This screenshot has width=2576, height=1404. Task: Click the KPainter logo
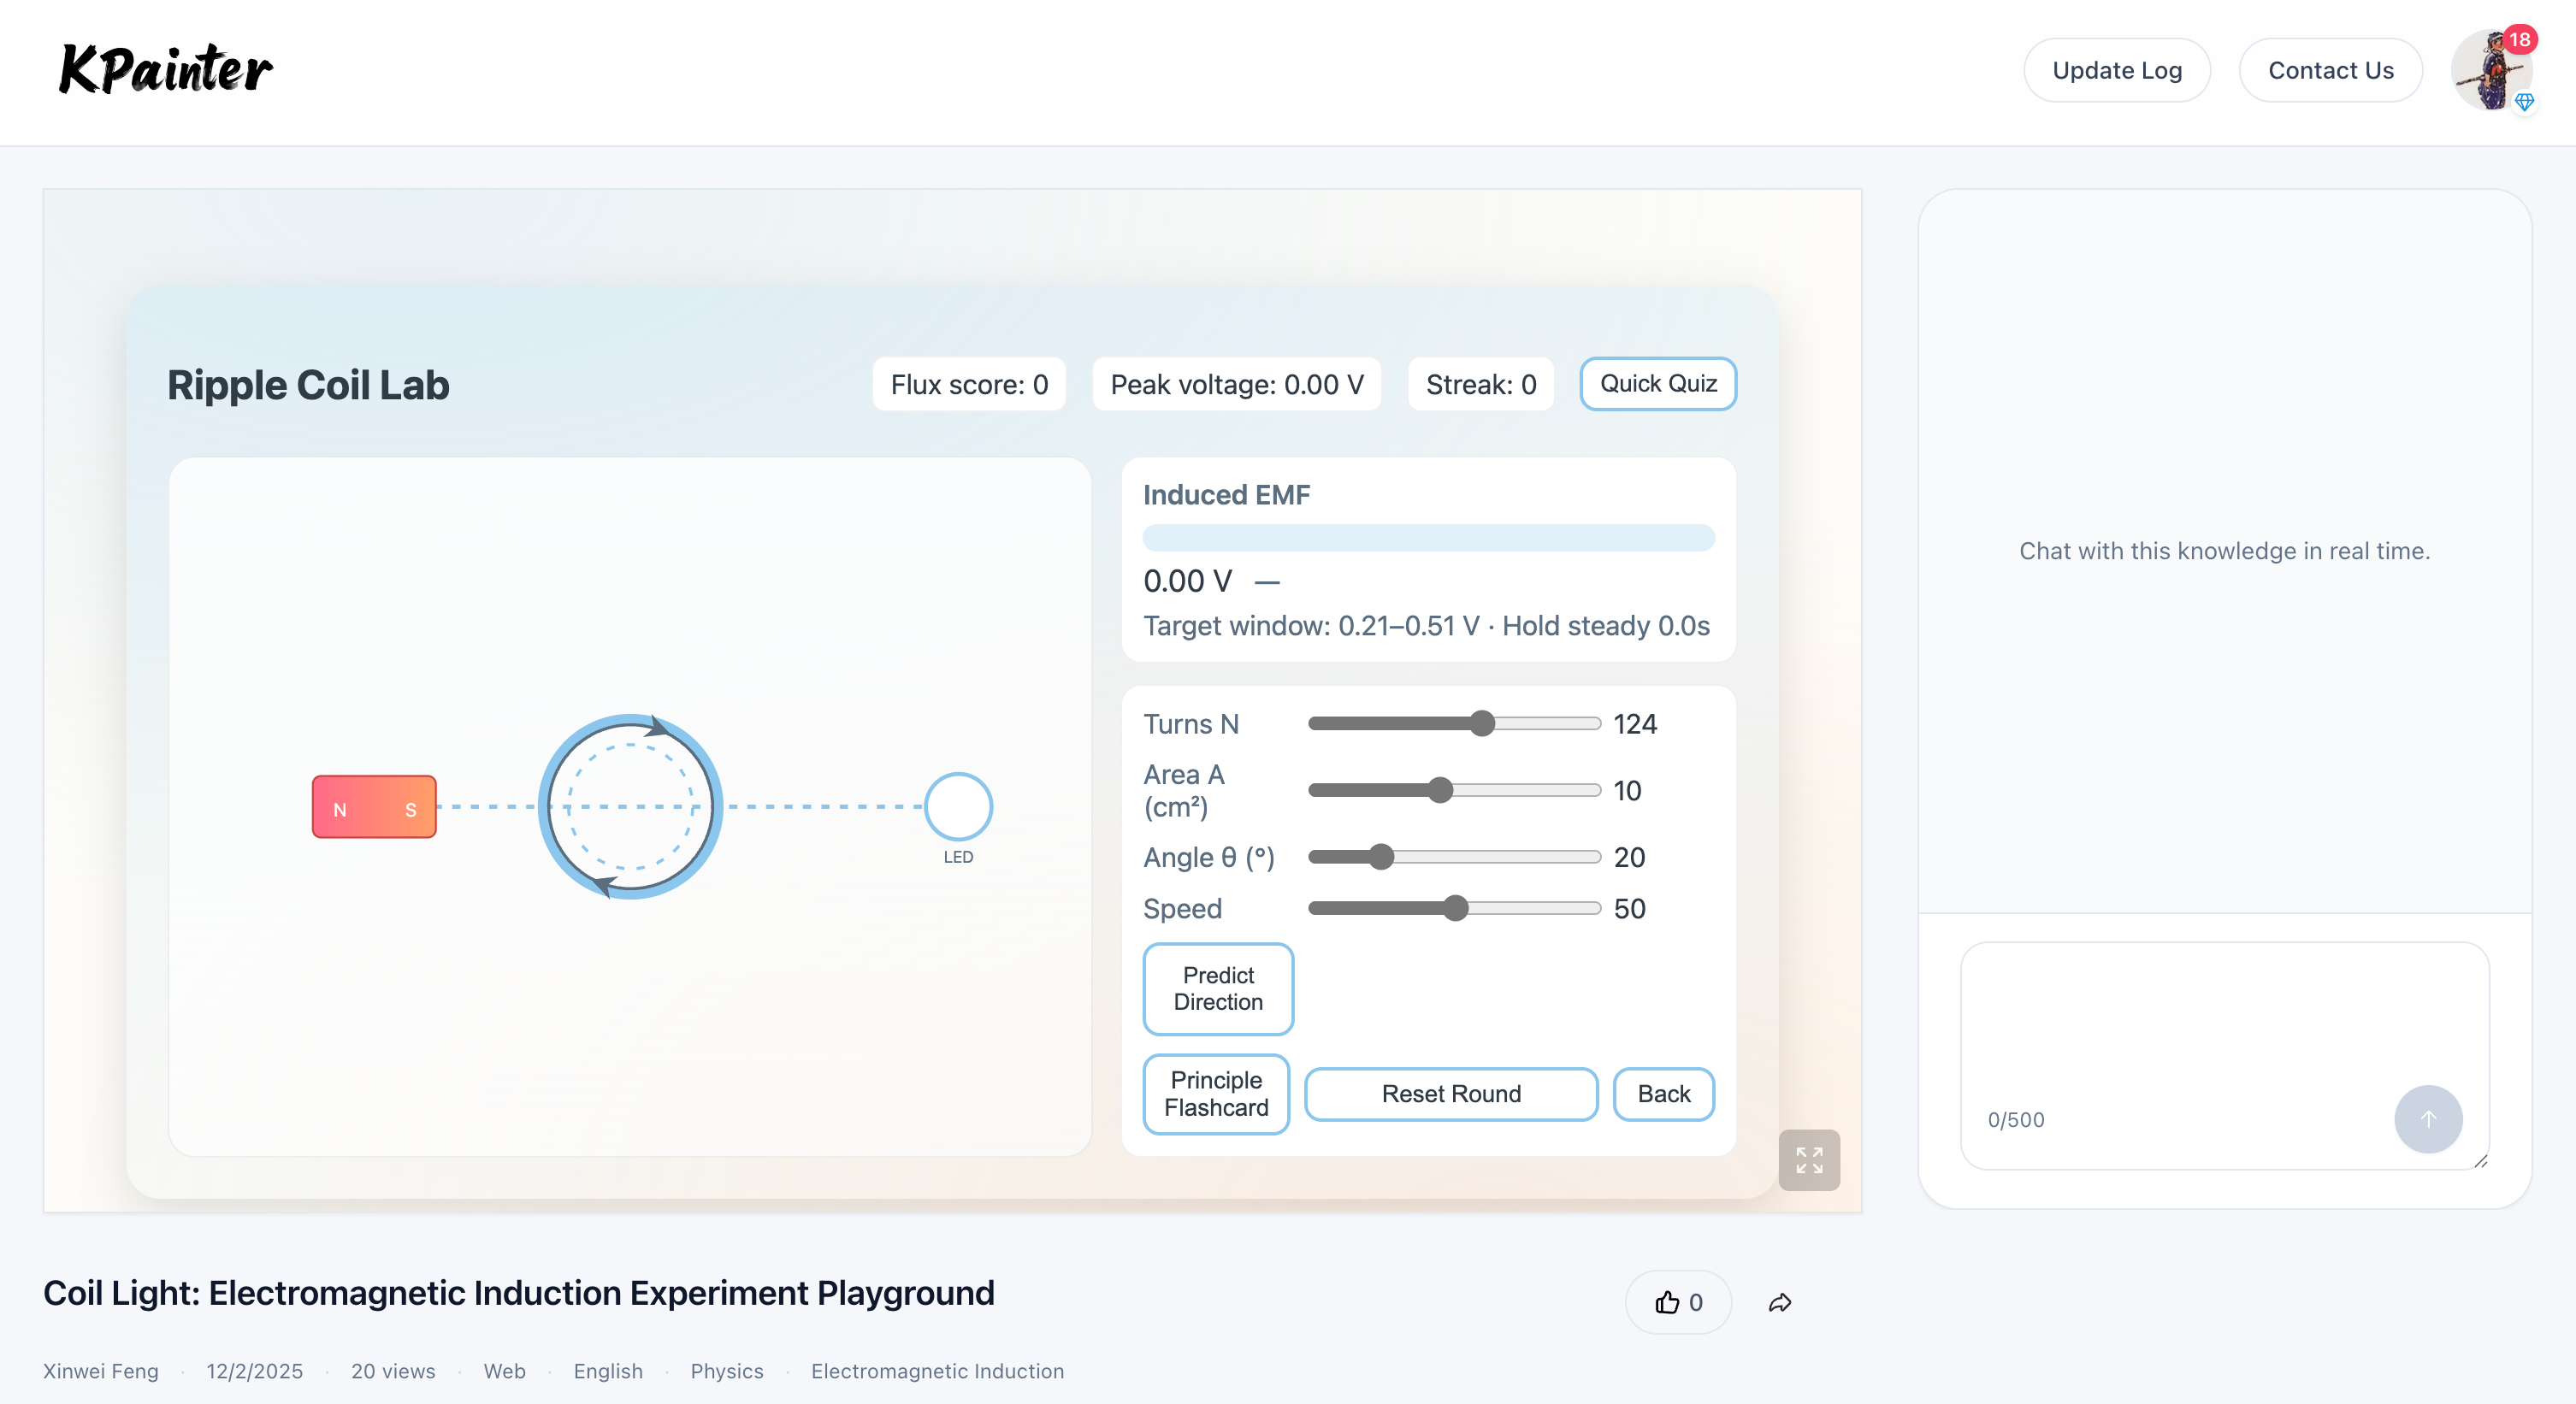click(x=165, y=69)
